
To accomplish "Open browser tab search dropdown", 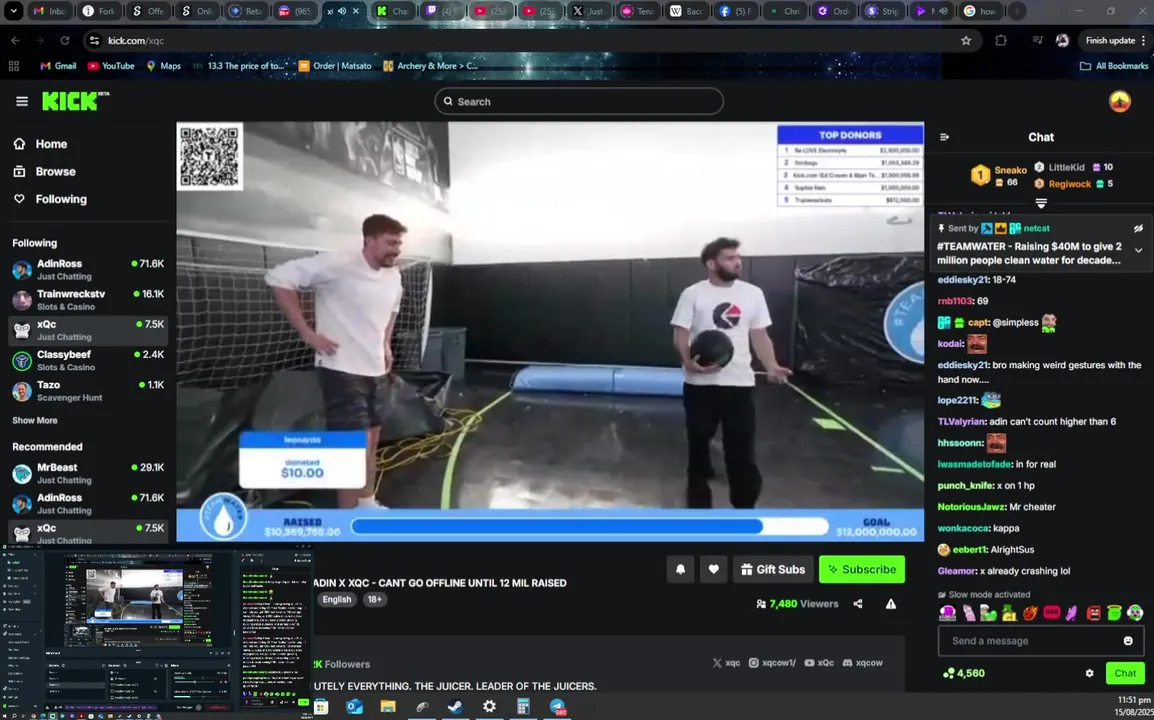I will (13, 11).
